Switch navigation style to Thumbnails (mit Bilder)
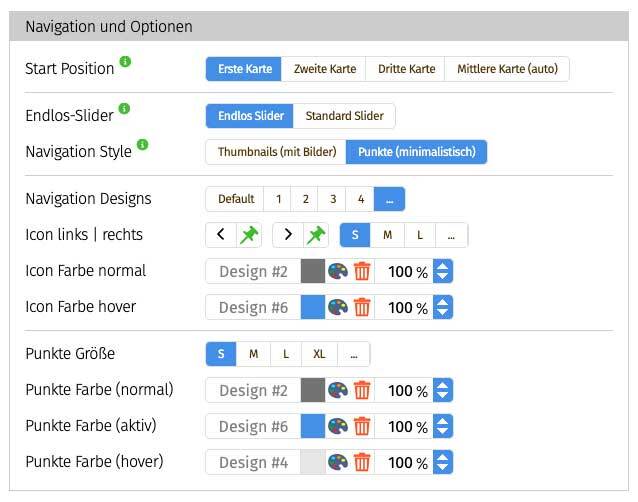The width and height of the screenshot is (638, 502). (x=275, y=152)
